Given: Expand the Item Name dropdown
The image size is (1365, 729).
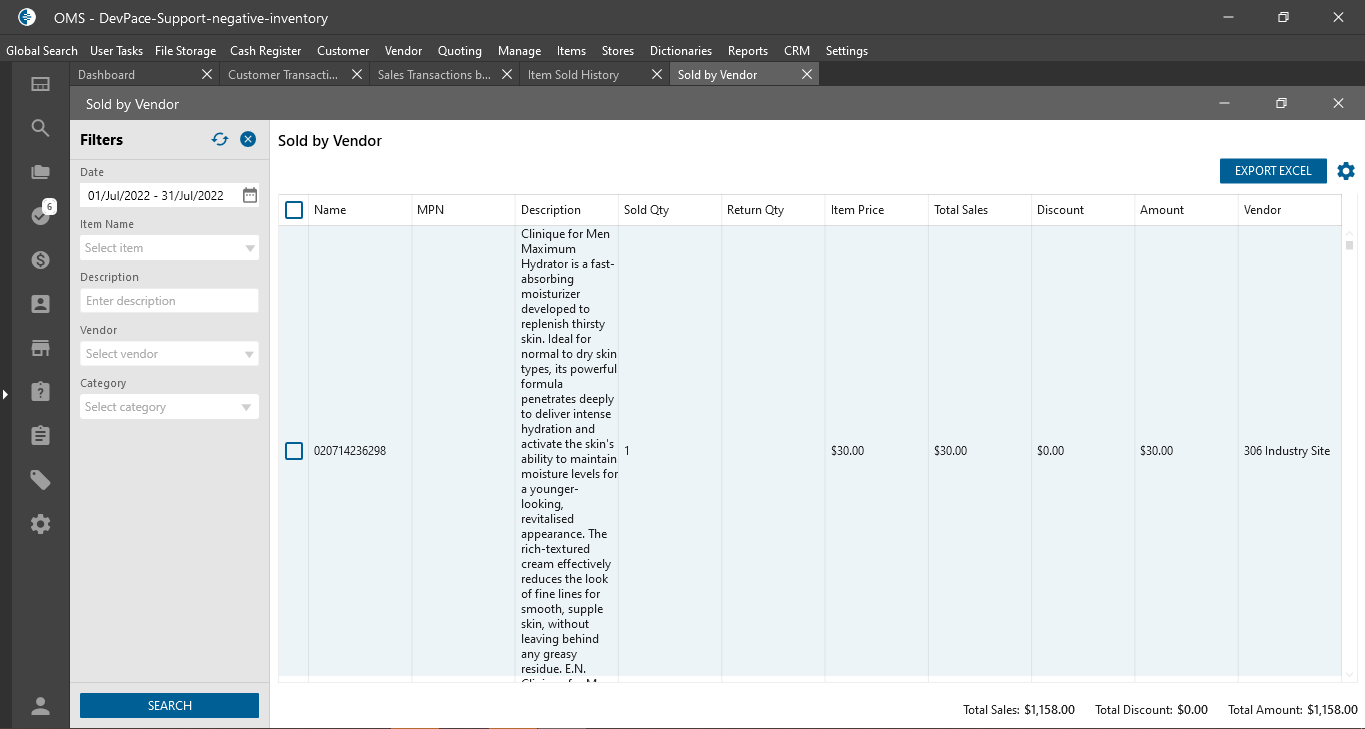Looking at the screenshot, I should click(x=250, y=248).
